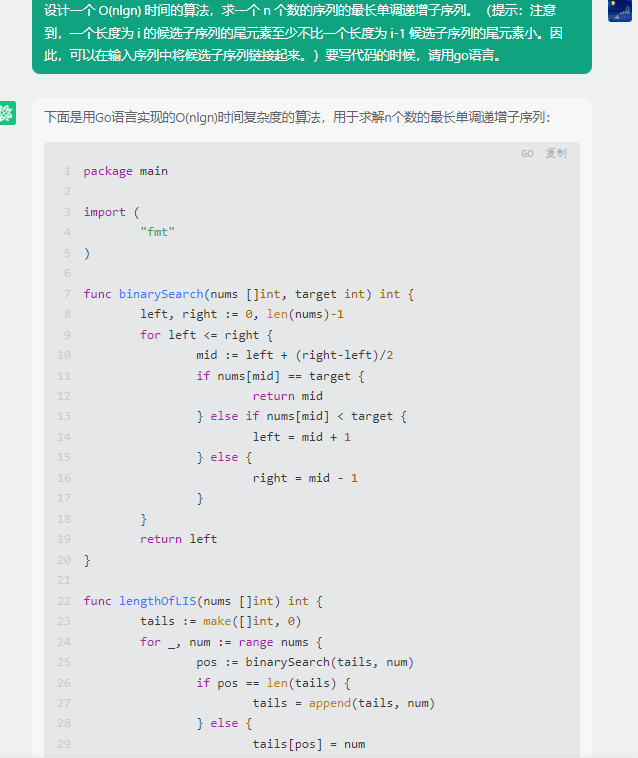Click the intro sentence 下面是用Go语言实现的O(nlgn)

tap(297, 117)
